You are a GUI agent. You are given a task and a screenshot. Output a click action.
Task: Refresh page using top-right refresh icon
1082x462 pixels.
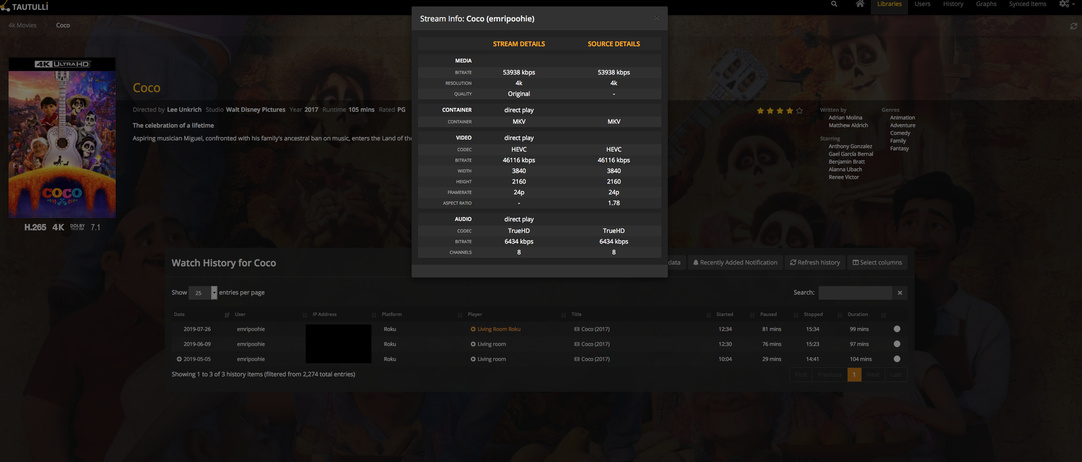(1073, 26)
